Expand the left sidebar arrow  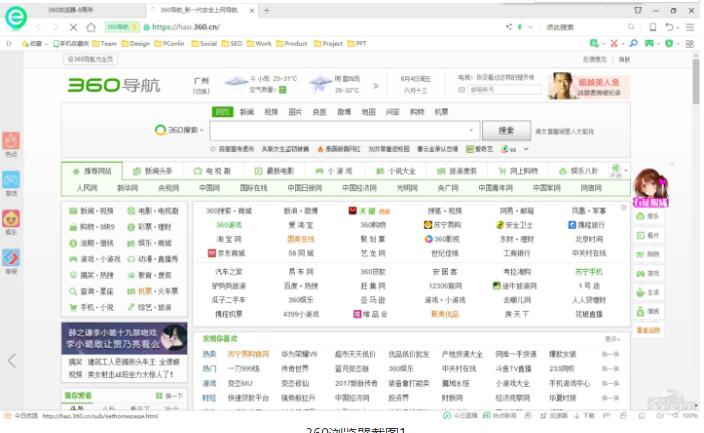[12, 360]
